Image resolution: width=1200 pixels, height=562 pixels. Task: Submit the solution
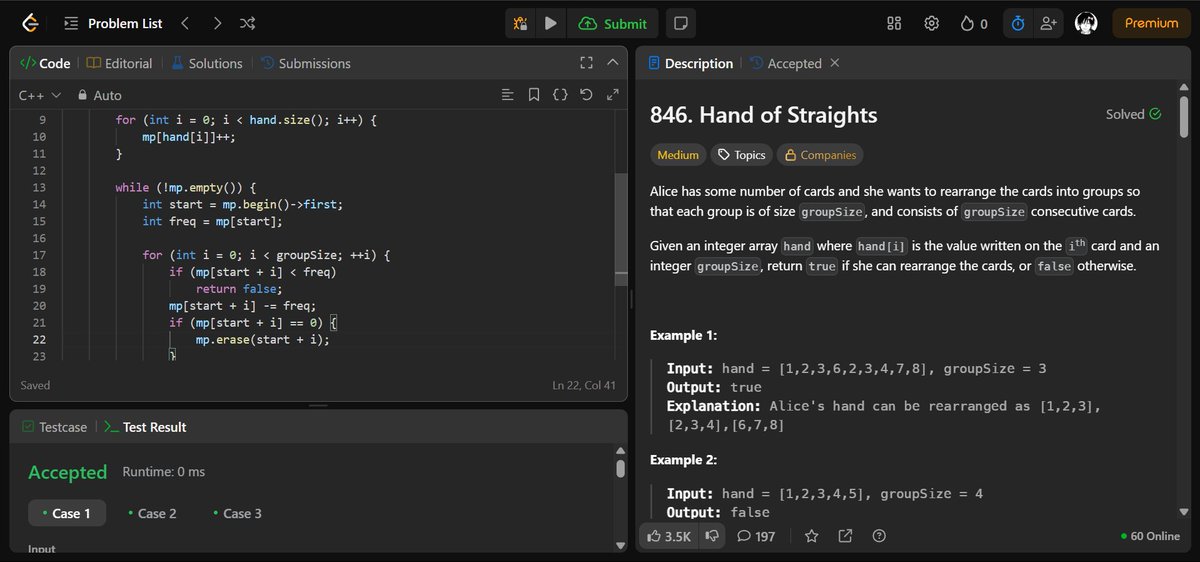tap(613, 23)
